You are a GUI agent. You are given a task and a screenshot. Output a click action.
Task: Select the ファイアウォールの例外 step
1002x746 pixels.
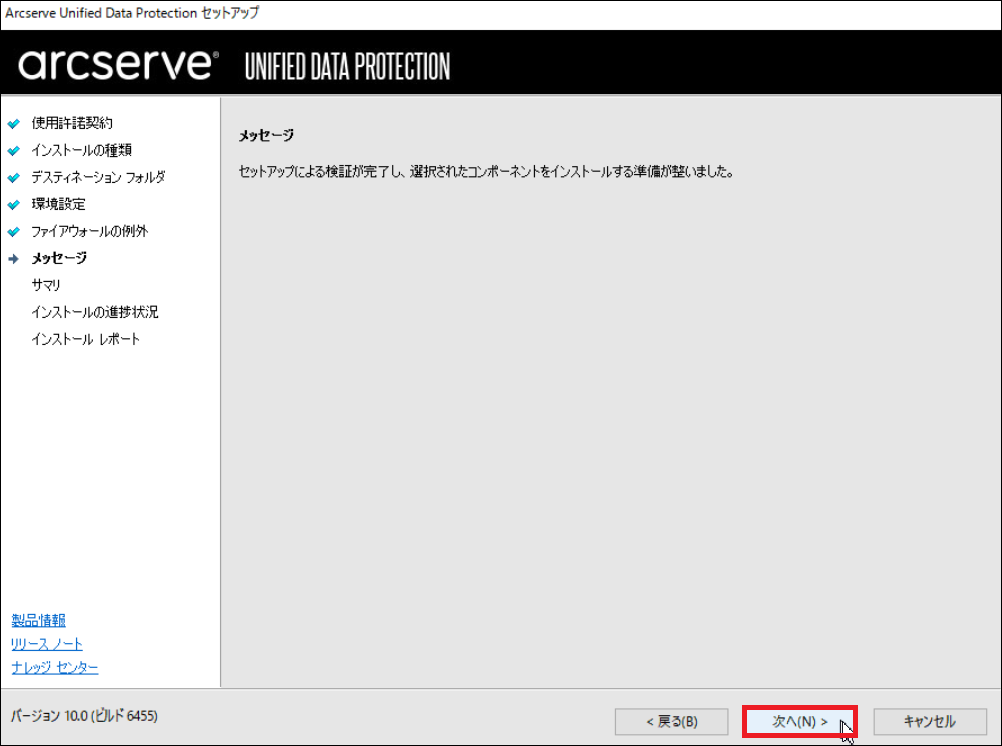coord(90,231)
